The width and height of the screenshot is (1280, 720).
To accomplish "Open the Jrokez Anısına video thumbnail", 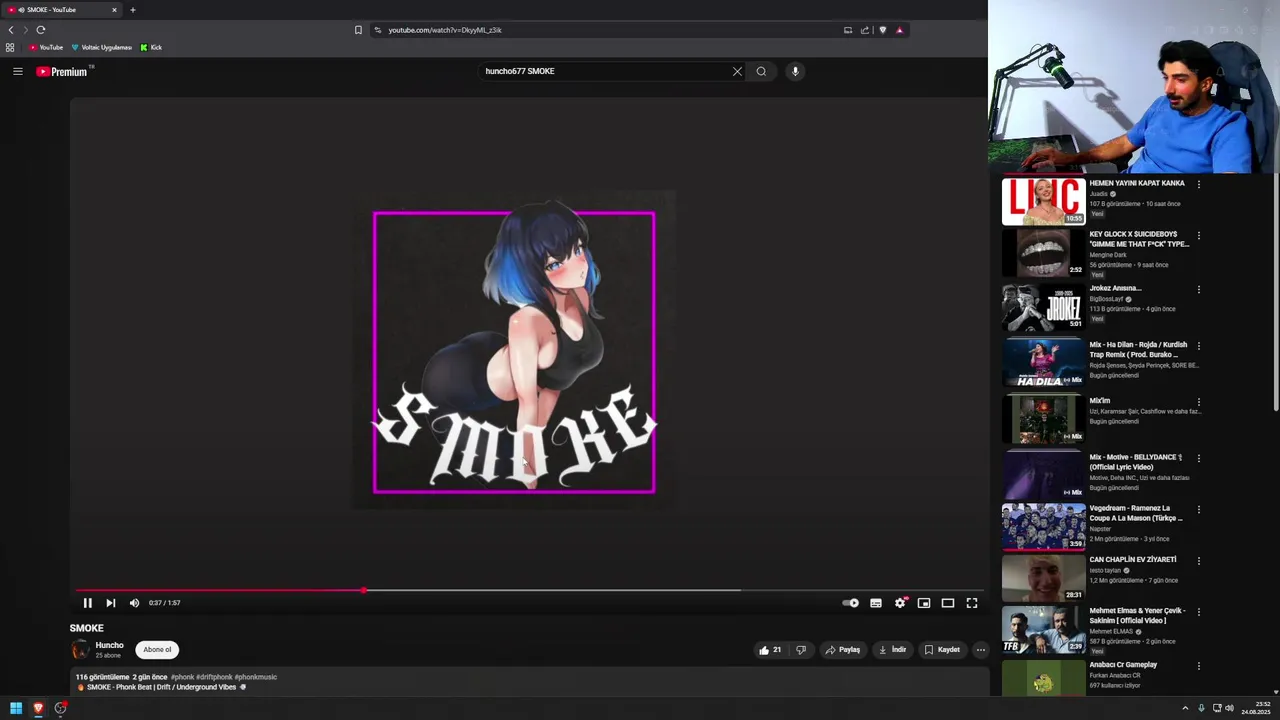I will (x=1043, y=307).
